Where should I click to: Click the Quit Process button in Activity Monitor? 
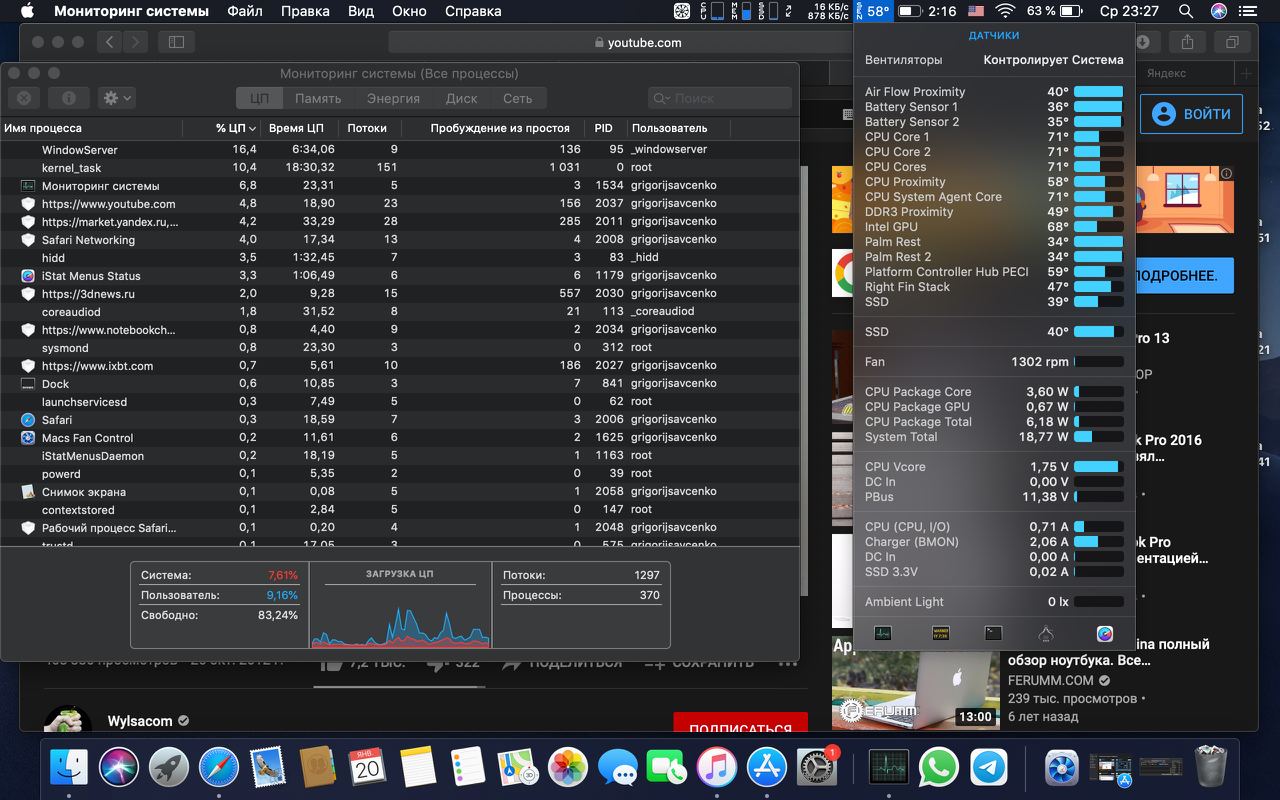point(23,98)
